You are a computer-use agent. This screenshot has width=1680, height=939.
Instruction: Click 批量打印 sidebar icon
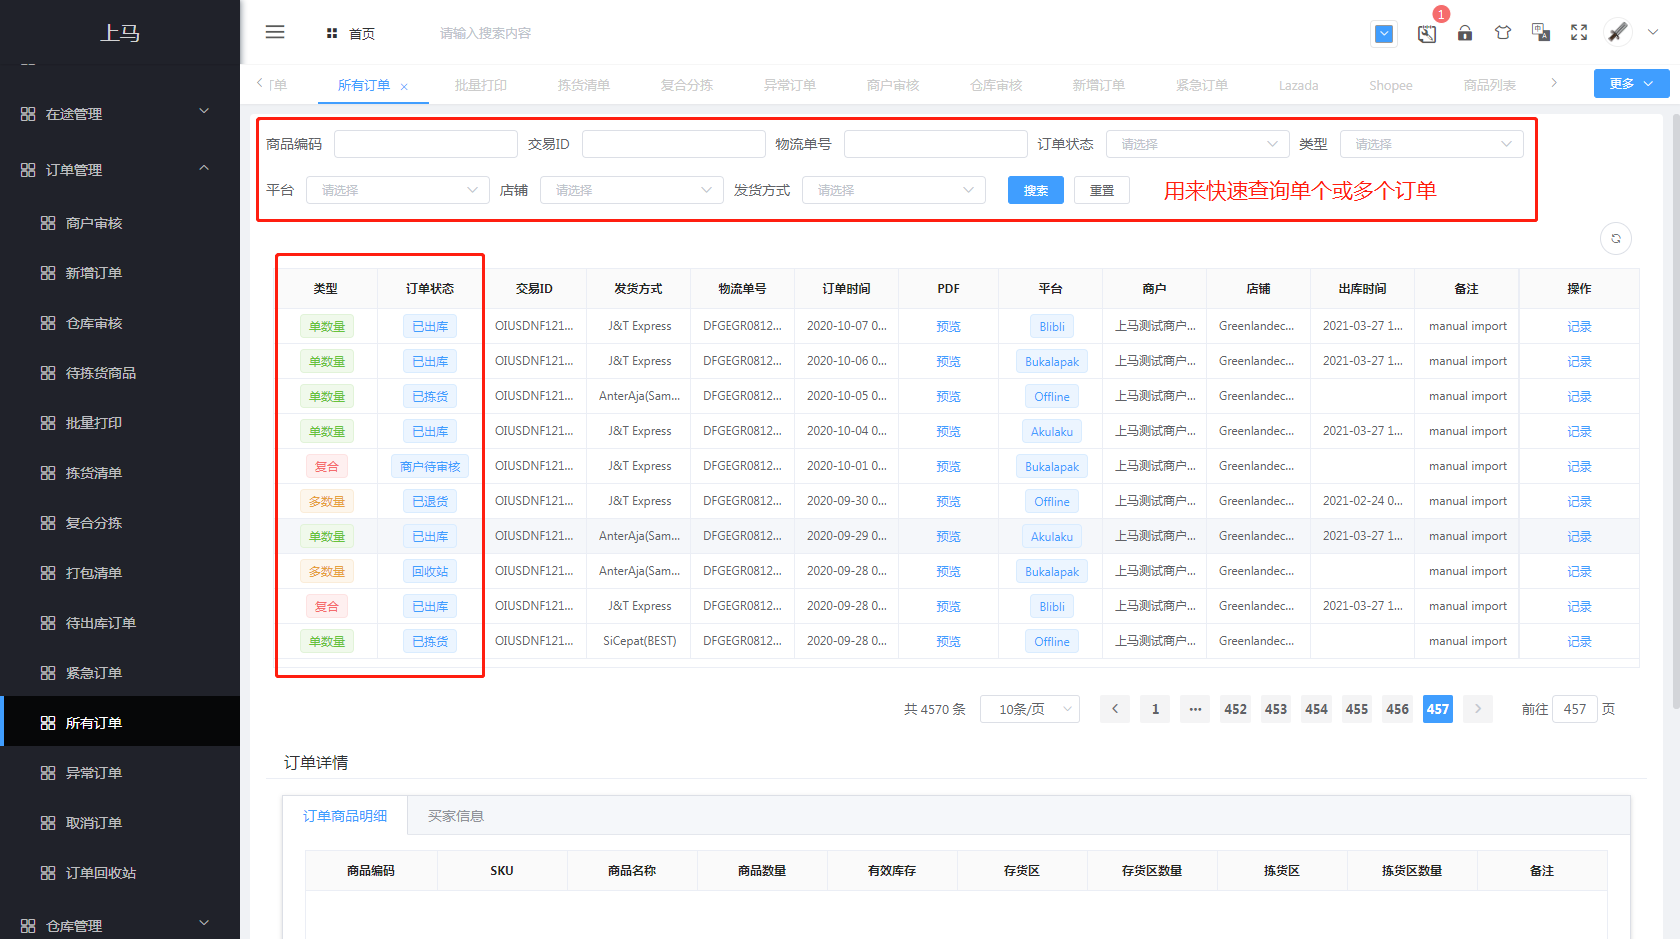[48, 423]
